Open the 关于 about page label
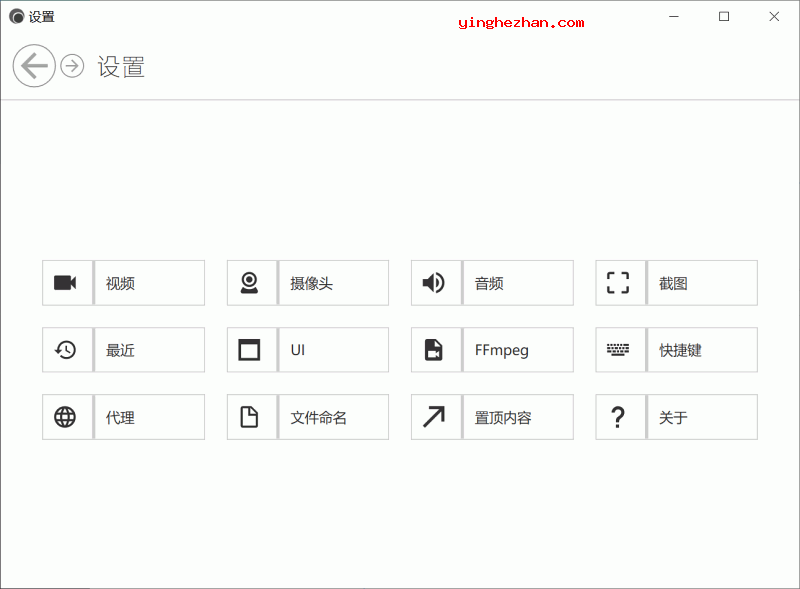The height and width of the screenshot is (589, 800). point(673,418)
